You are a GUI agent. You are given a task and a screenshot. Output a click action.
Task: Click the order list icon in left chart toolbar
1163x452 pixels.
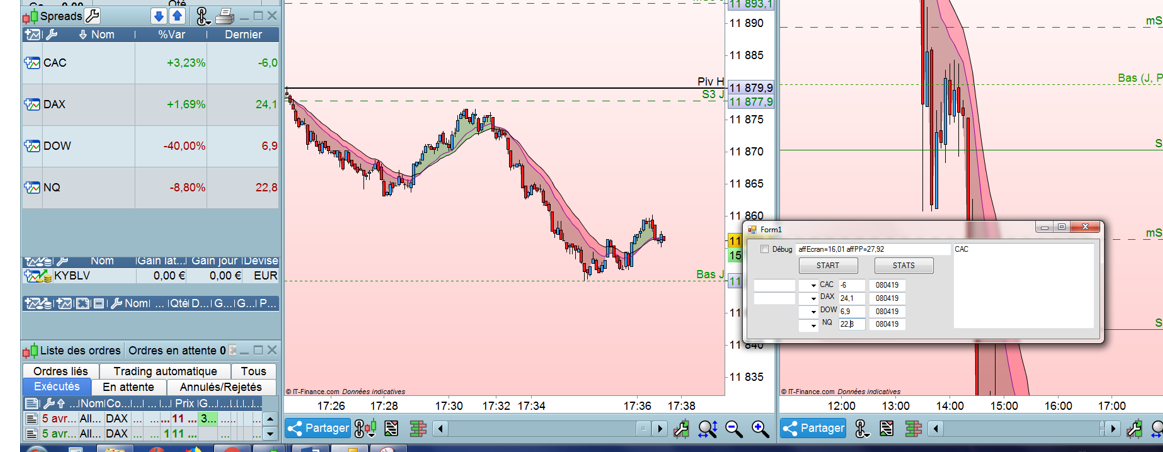coord(392,428)
